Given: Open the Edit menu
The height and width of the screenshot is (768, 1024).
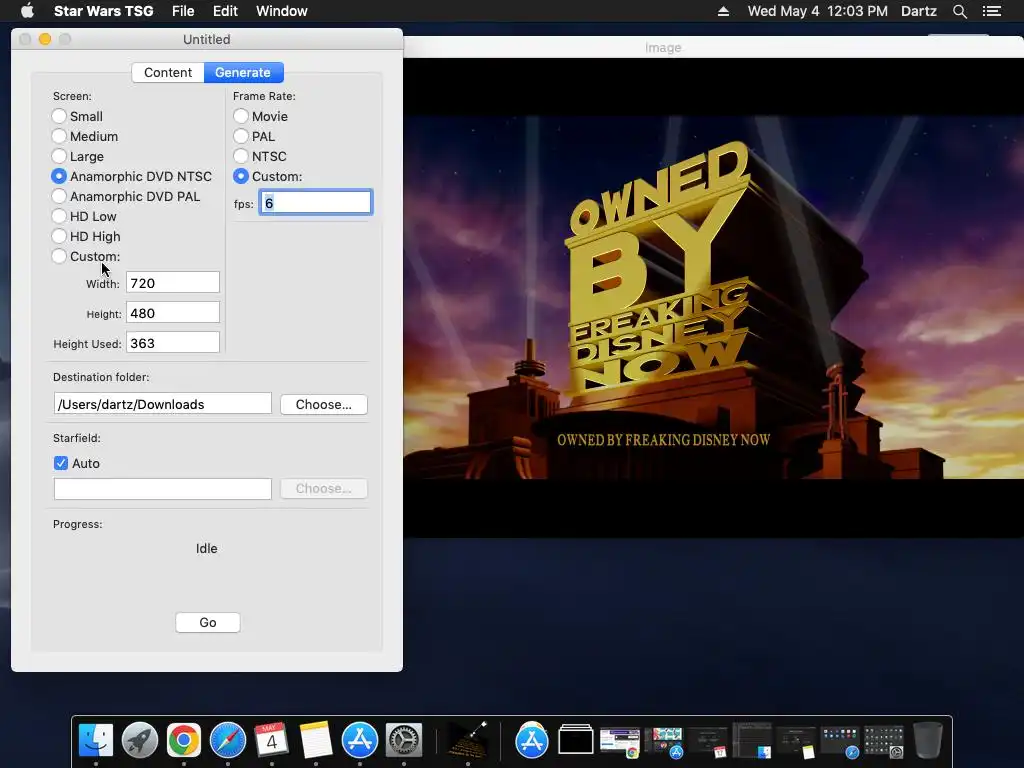Looking at the screenshot, I should 225,11.
